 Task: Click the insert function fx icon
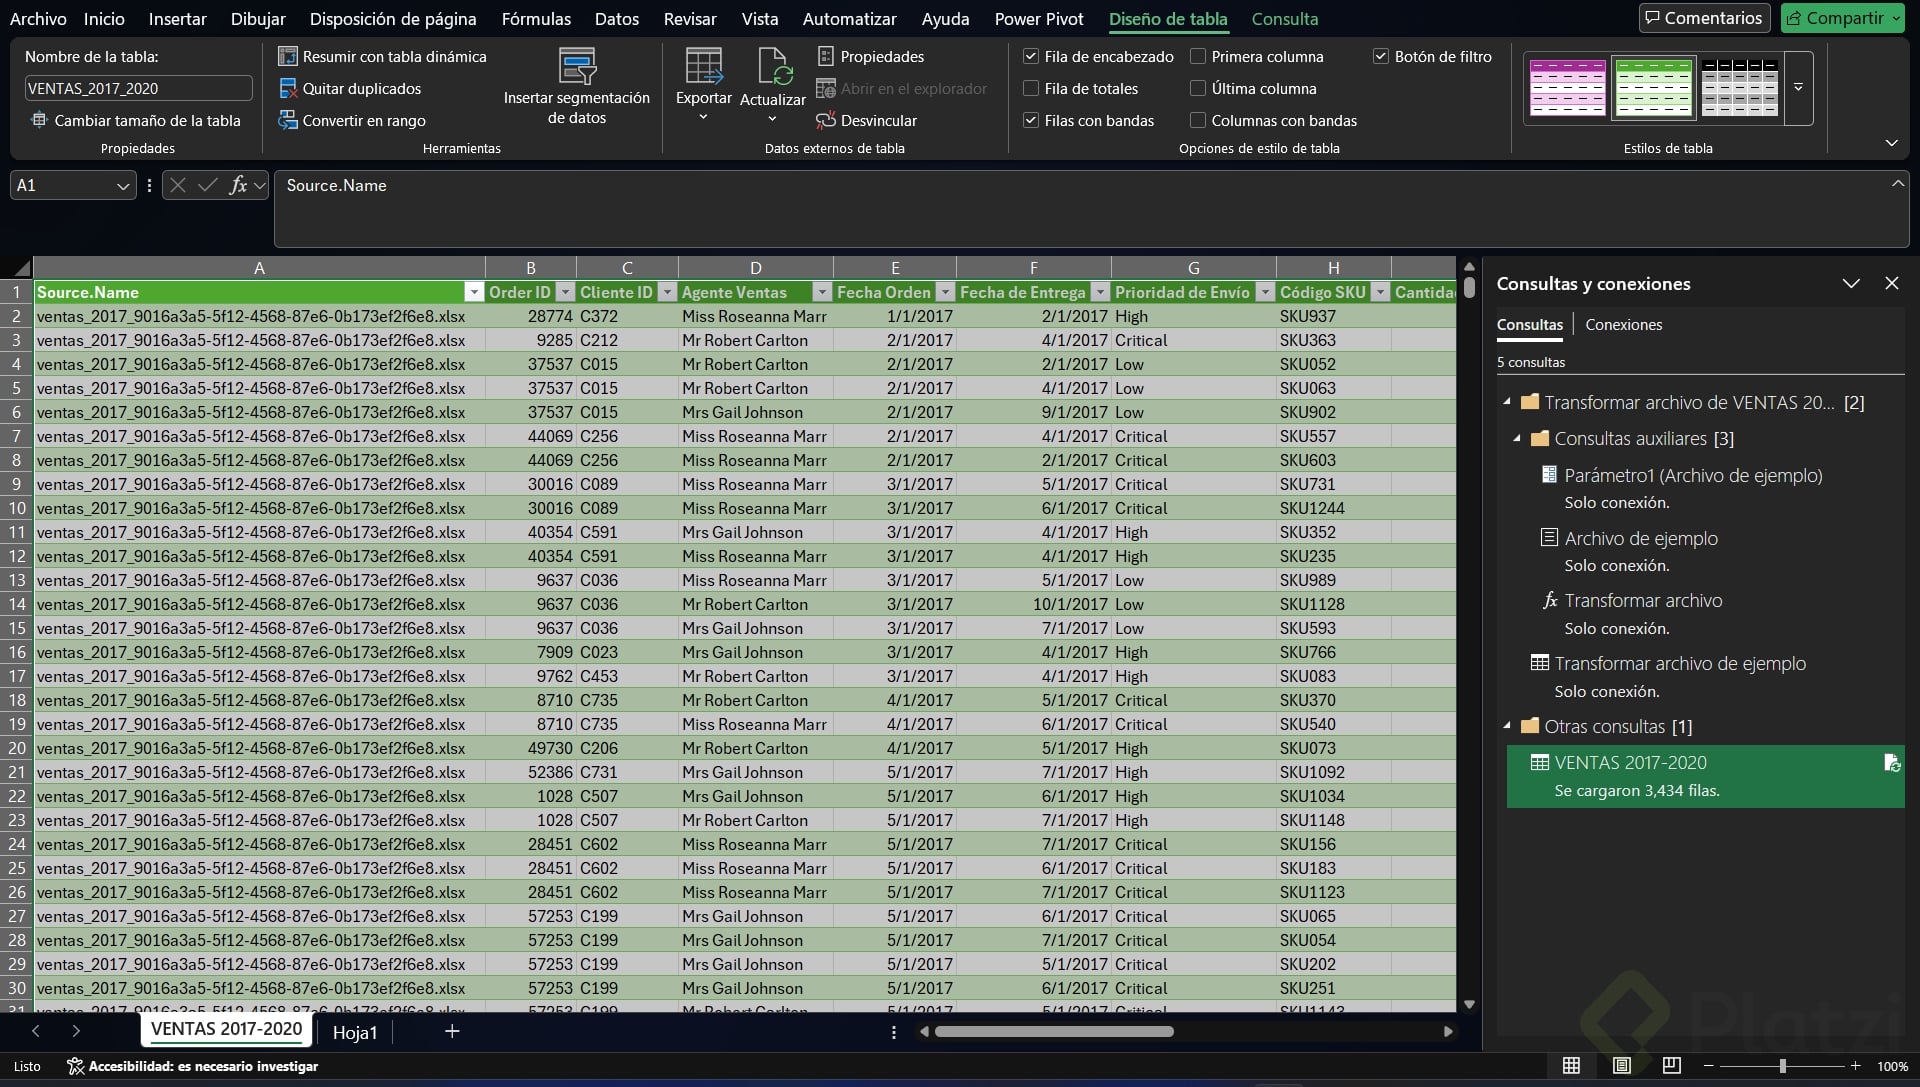[x=238, y=186]
